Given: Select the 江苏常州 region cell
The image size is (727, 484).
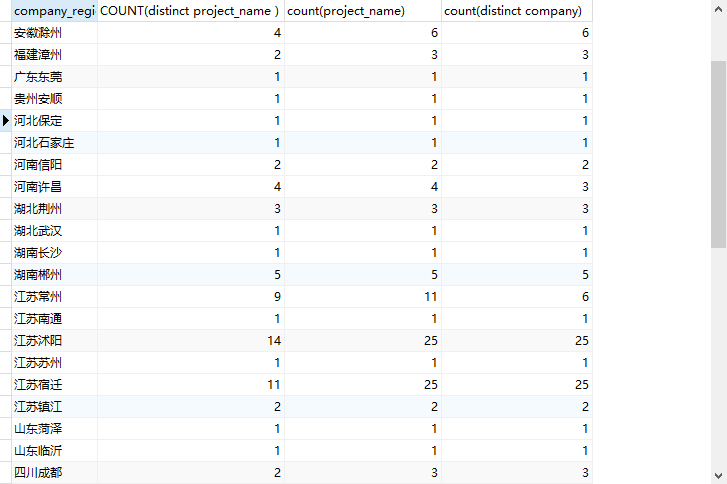Looking at the screenshot, I should (x=54, y=297).
